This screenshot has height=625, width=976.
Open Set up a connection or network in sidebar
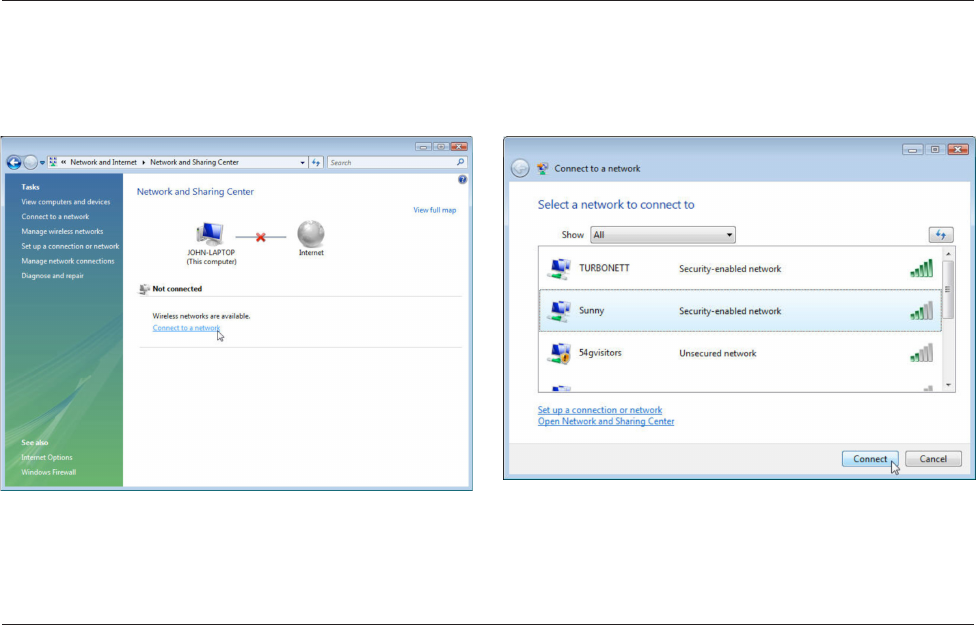click(x=70, y=247)
